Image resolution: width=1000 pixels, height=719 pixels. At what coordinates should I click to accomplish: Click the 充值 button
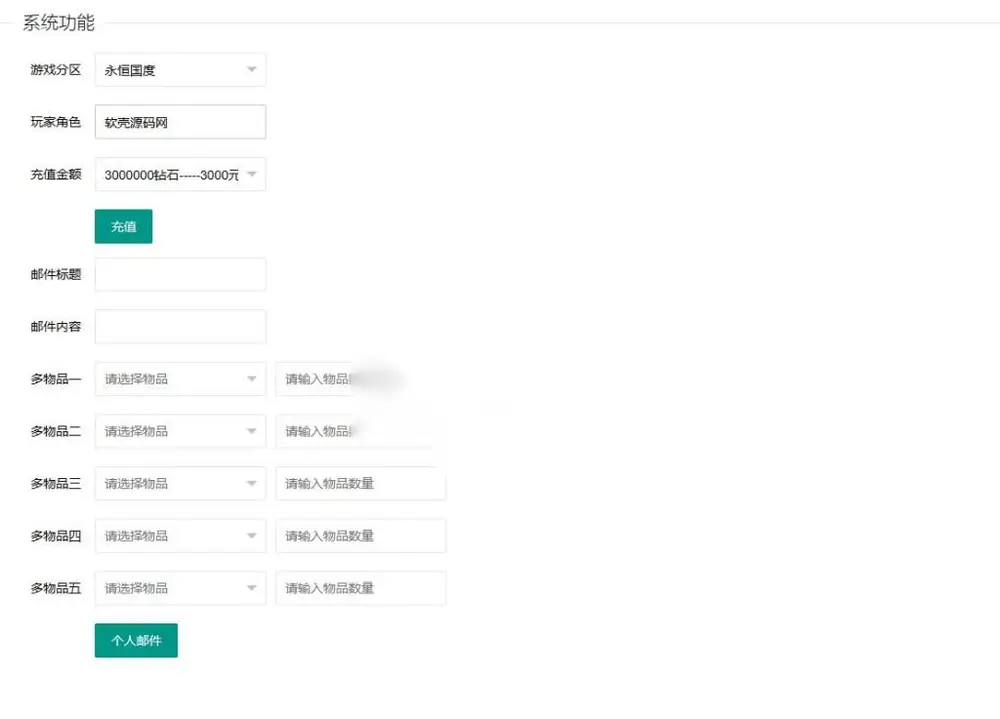pos(124,226)
